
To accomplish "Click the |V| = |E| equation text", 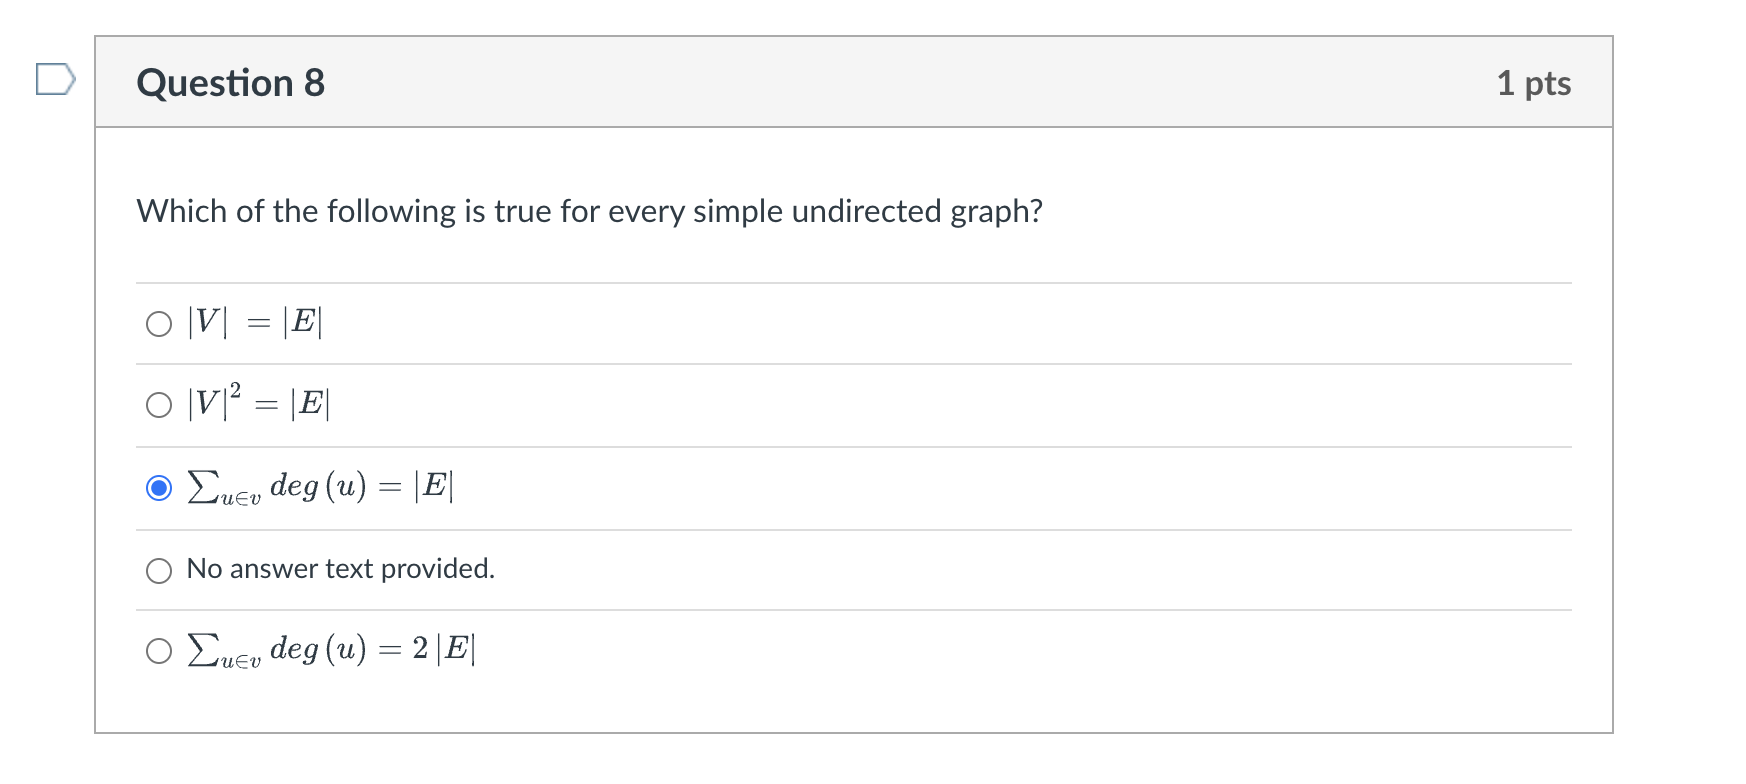I will [x=255, y=322].
